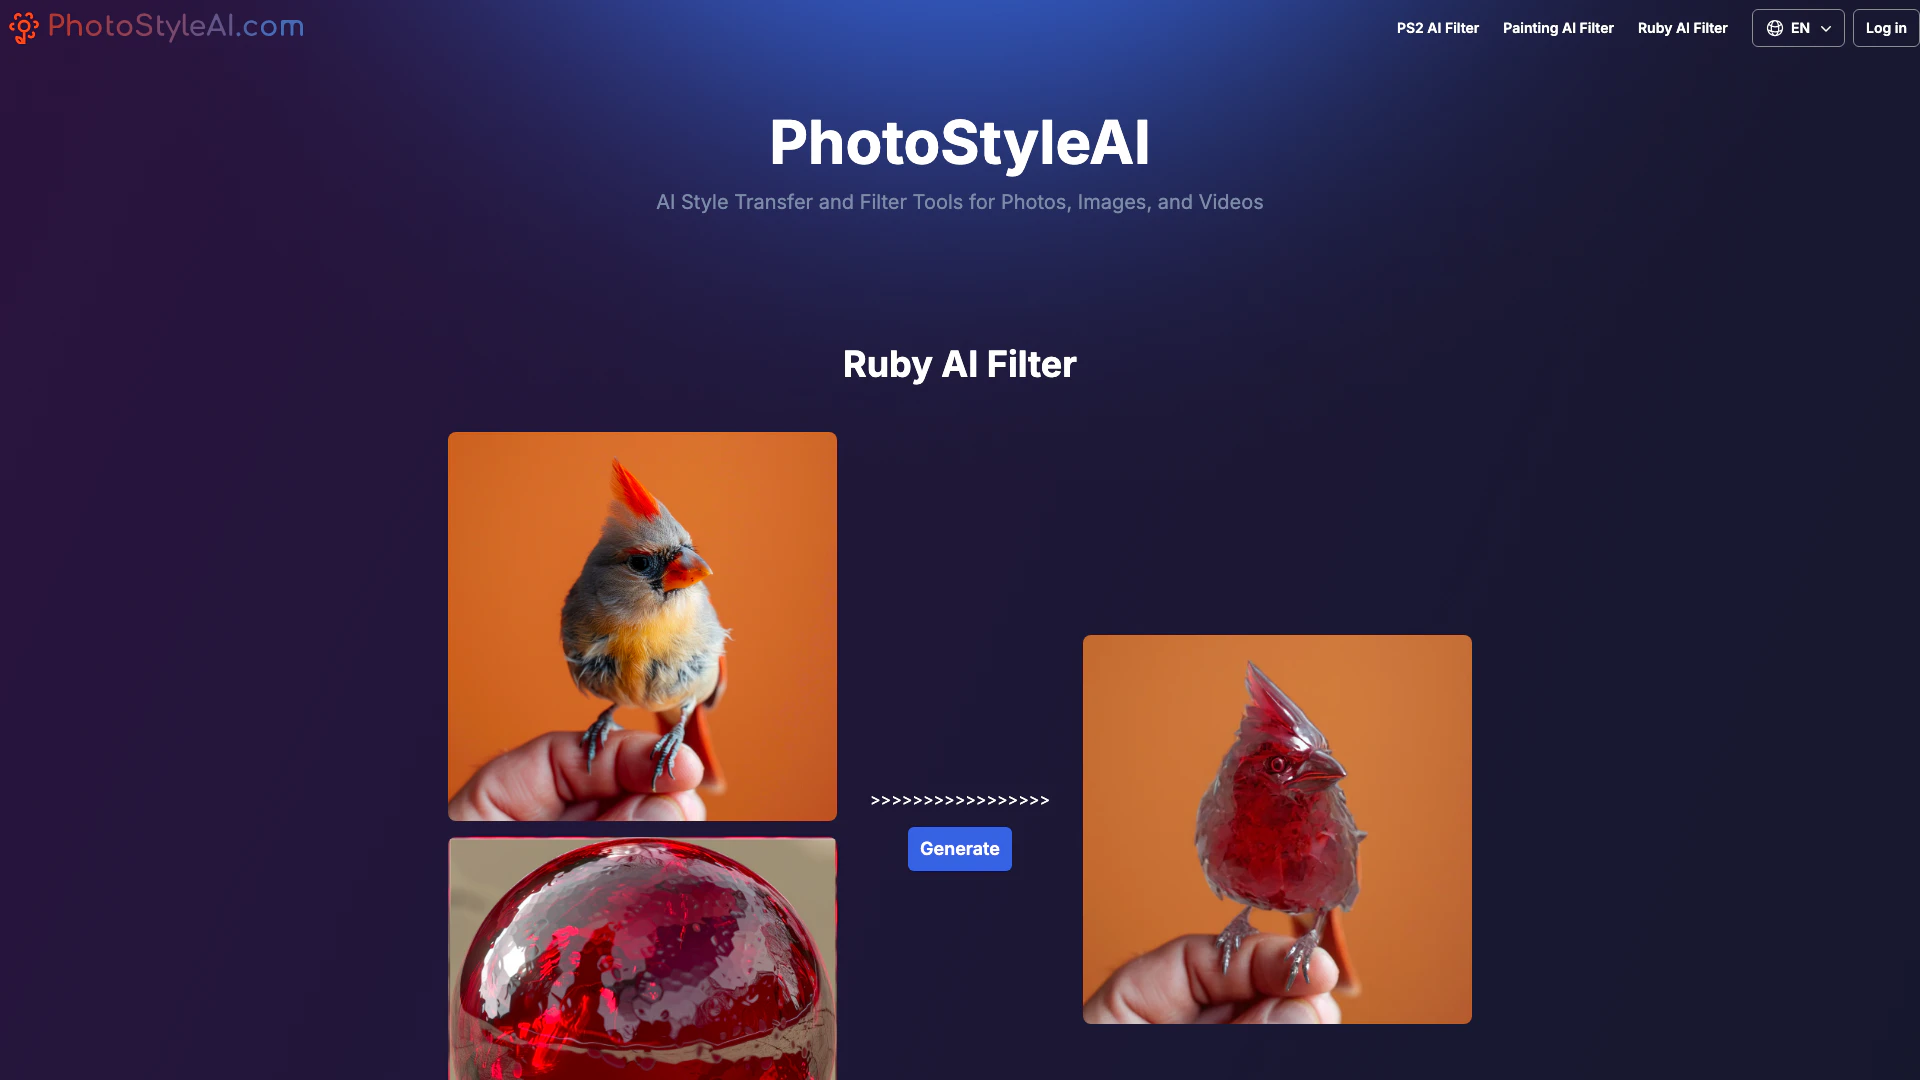Click the globe language icon
This screenshot has width=1920, height=1080.
(1775, 28)
